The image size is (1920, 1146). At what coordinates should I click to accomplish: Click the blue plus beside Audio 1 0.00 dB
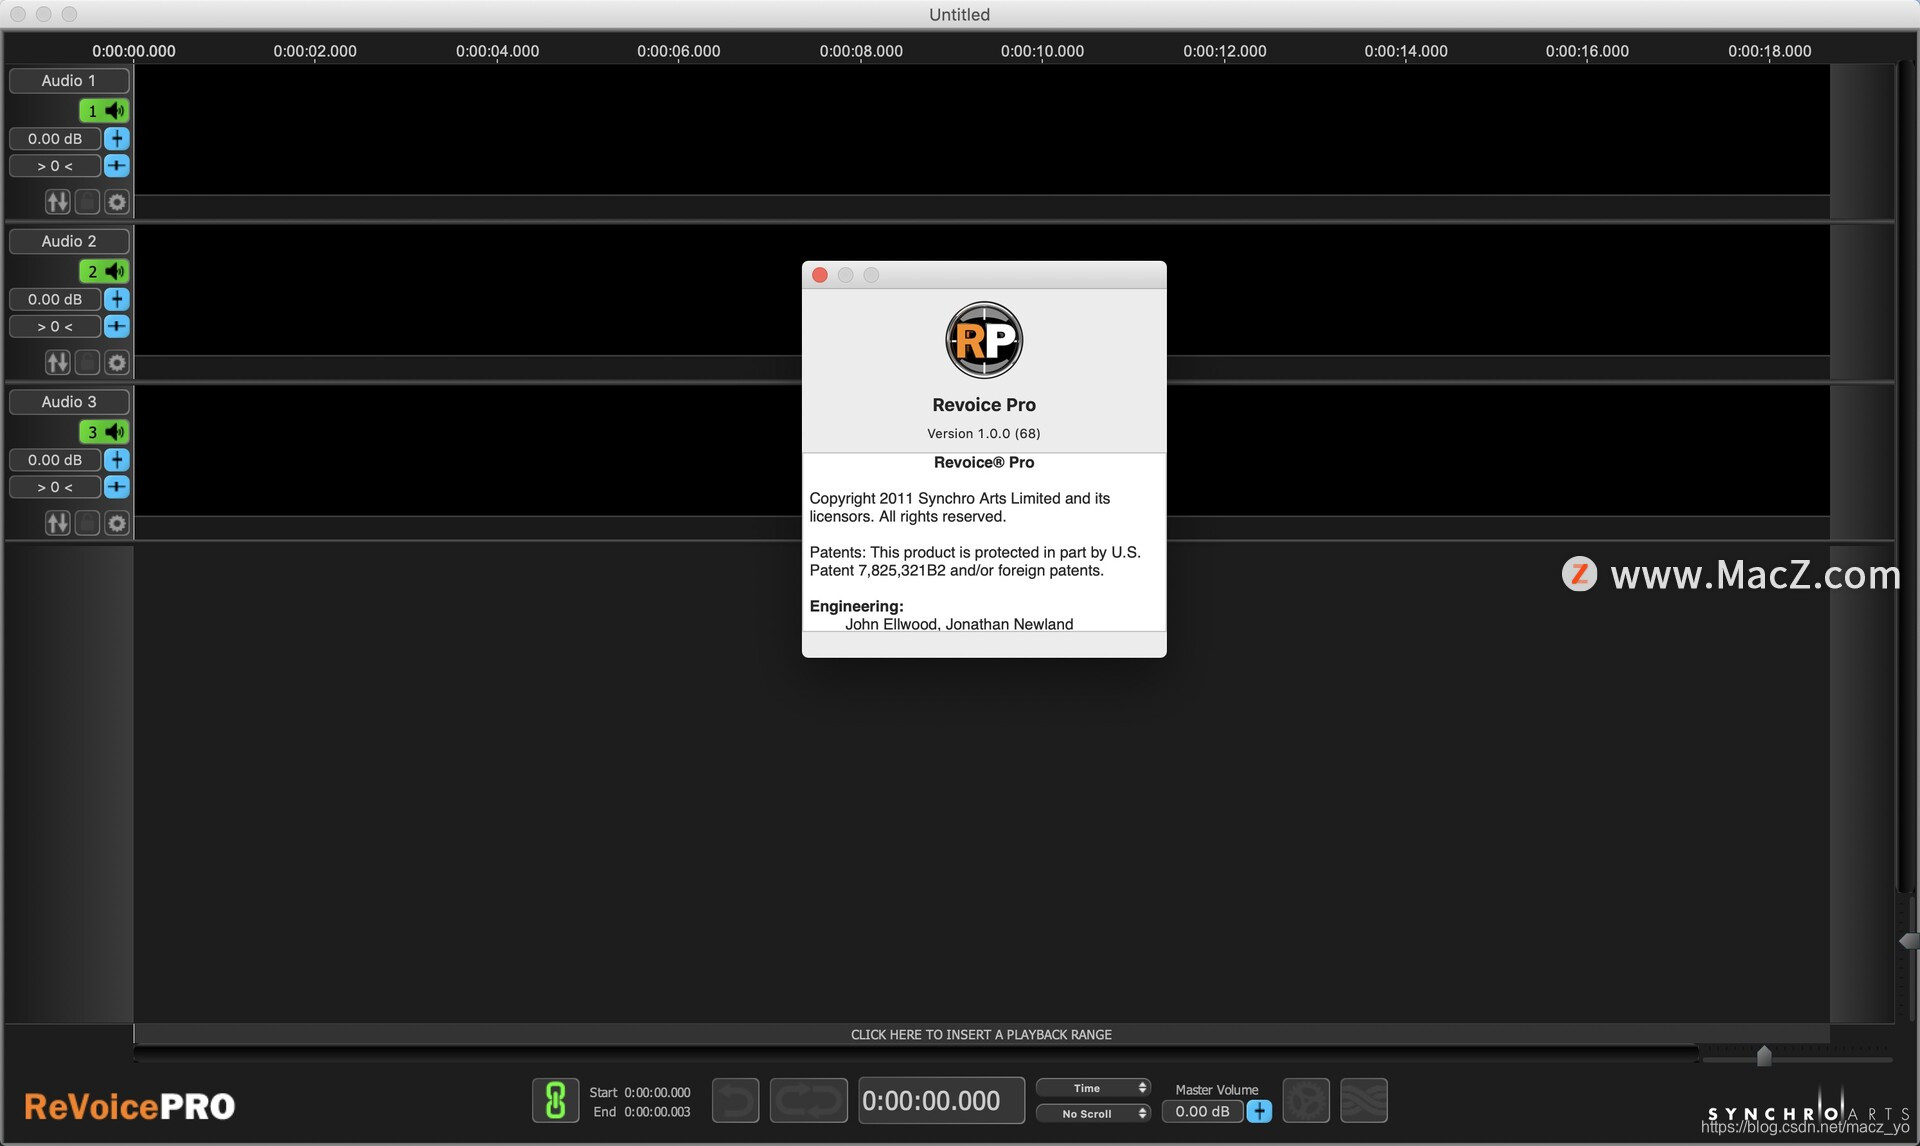point(117,139)
